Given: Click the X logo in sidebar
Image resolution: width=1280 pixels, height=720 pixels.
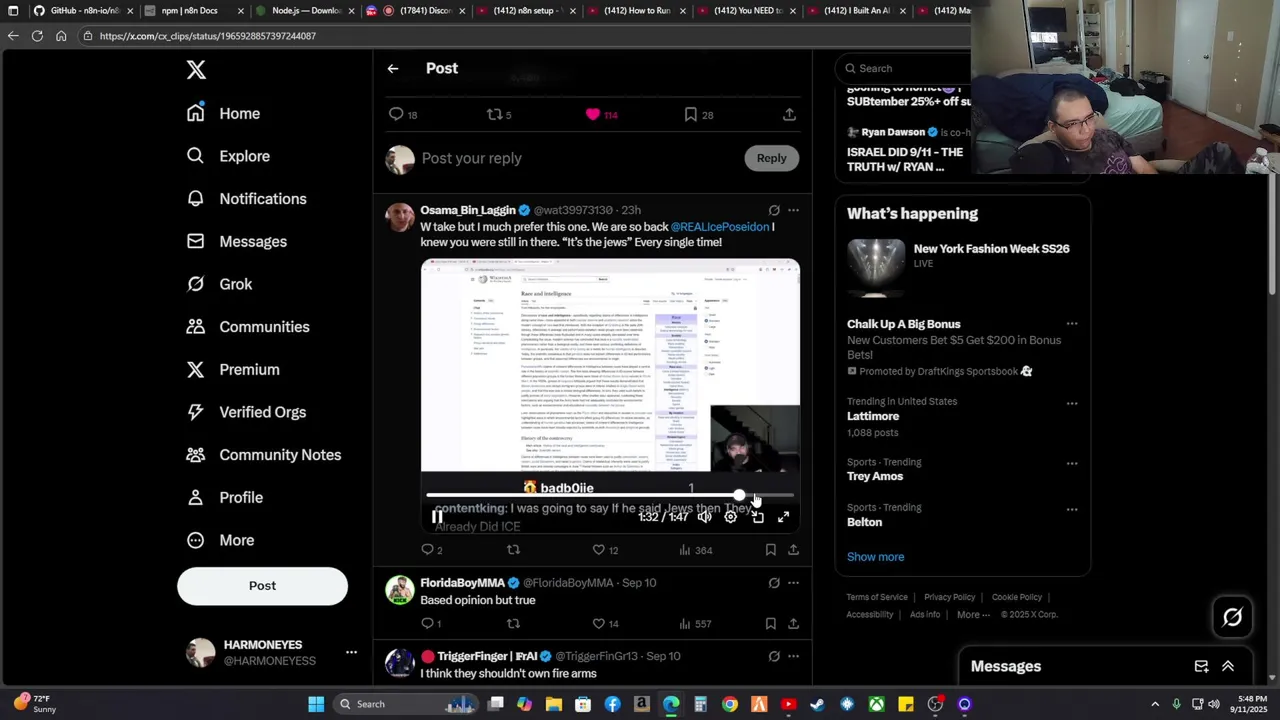Looking at the screenshot, I should 196,70.
